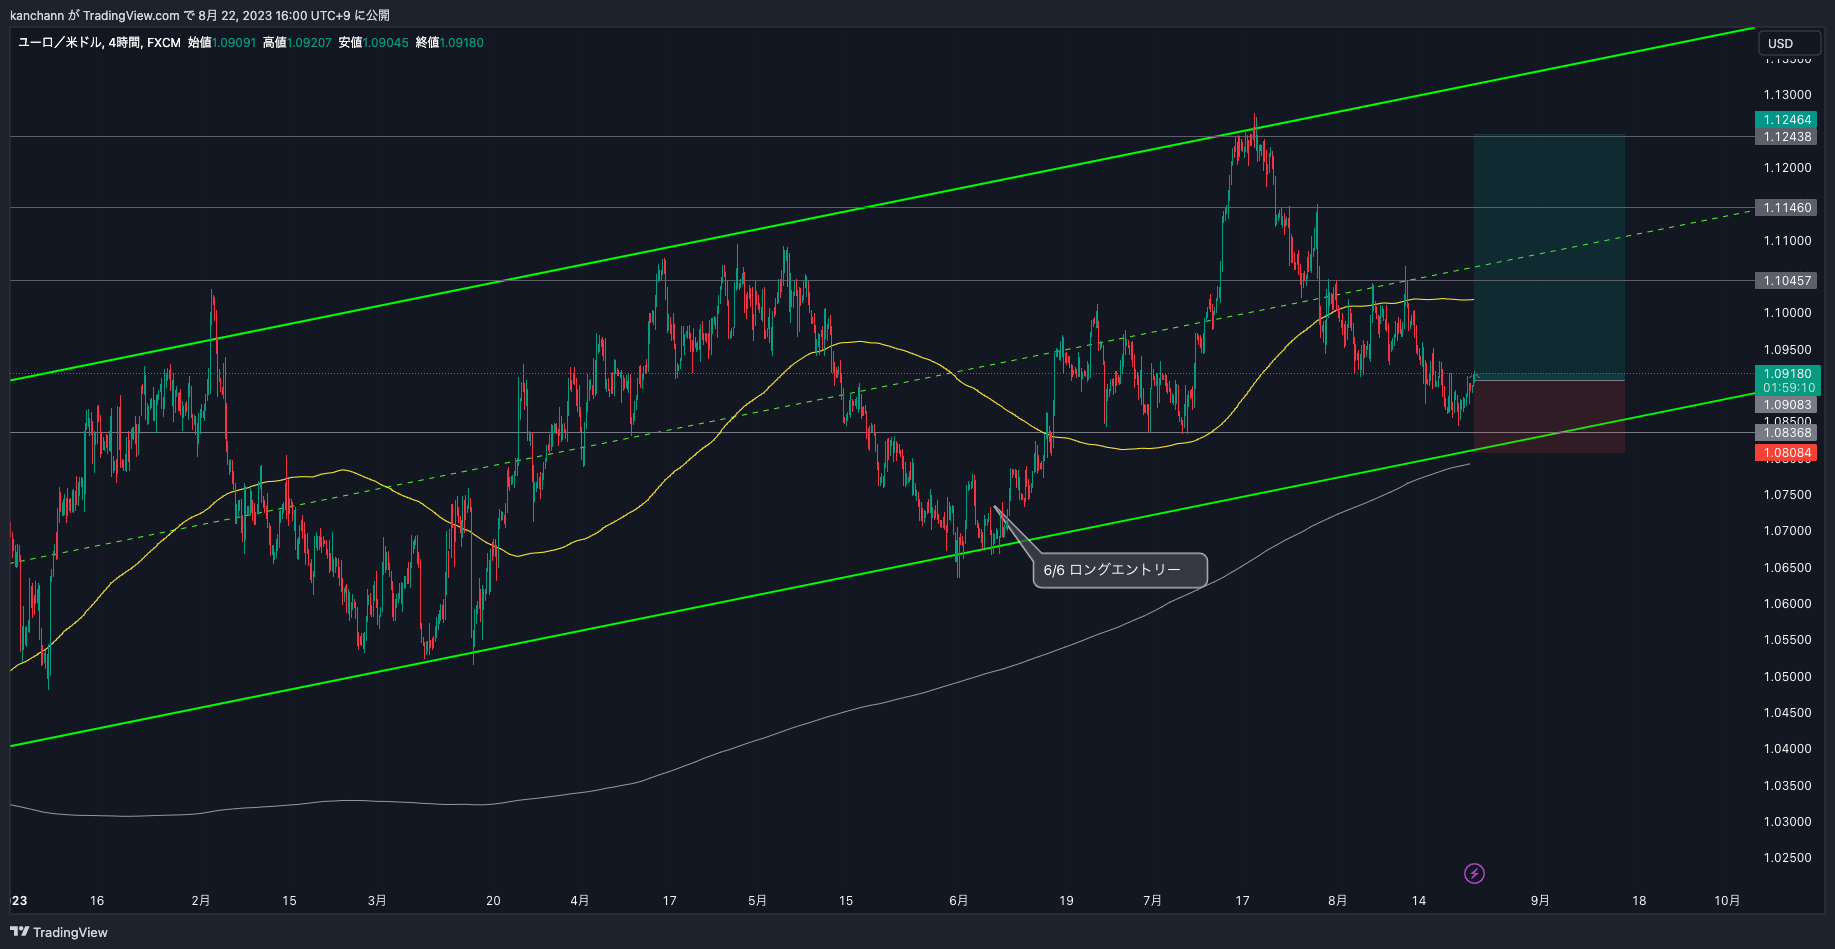Click the red 1.08084 stop level label
Screen dimensions: 1835x949
[x=1787, y=453]
